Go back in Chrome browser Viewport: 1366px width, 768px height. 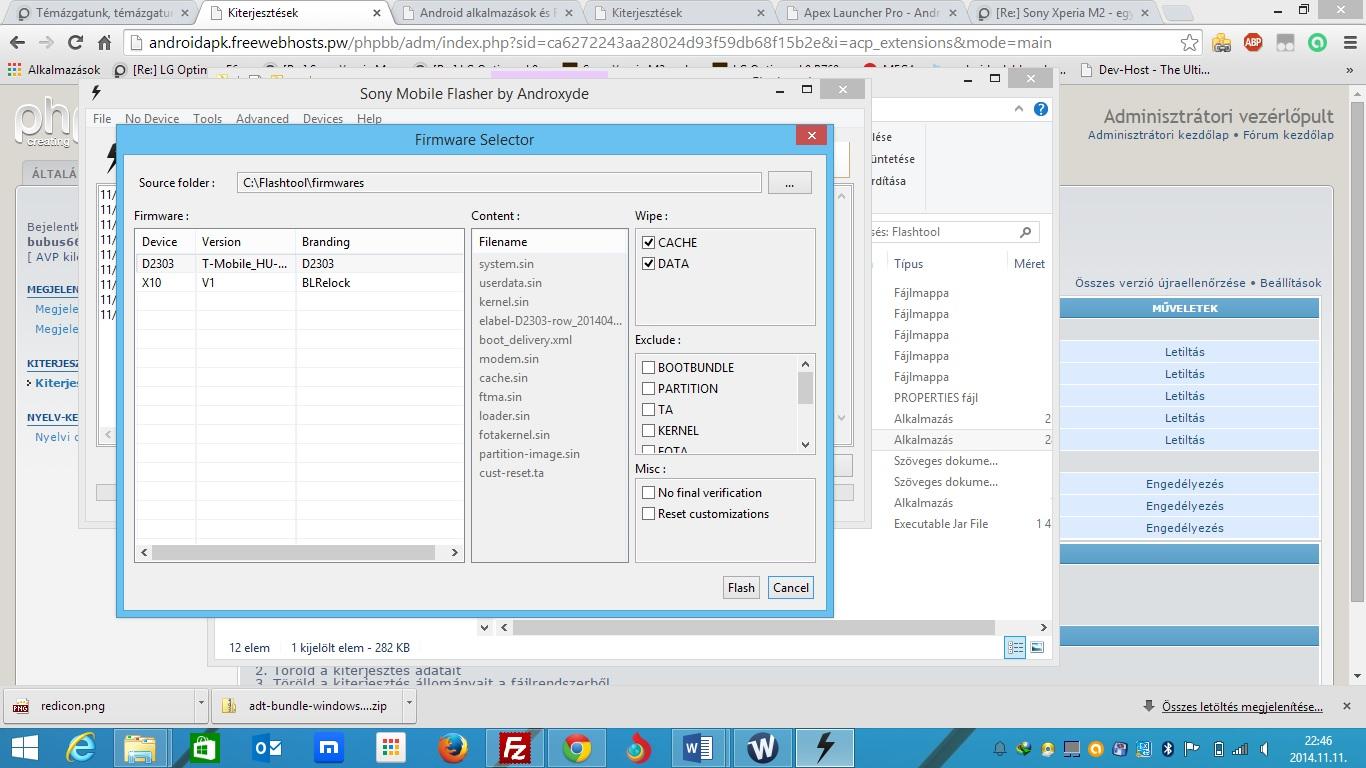point(17,43)
